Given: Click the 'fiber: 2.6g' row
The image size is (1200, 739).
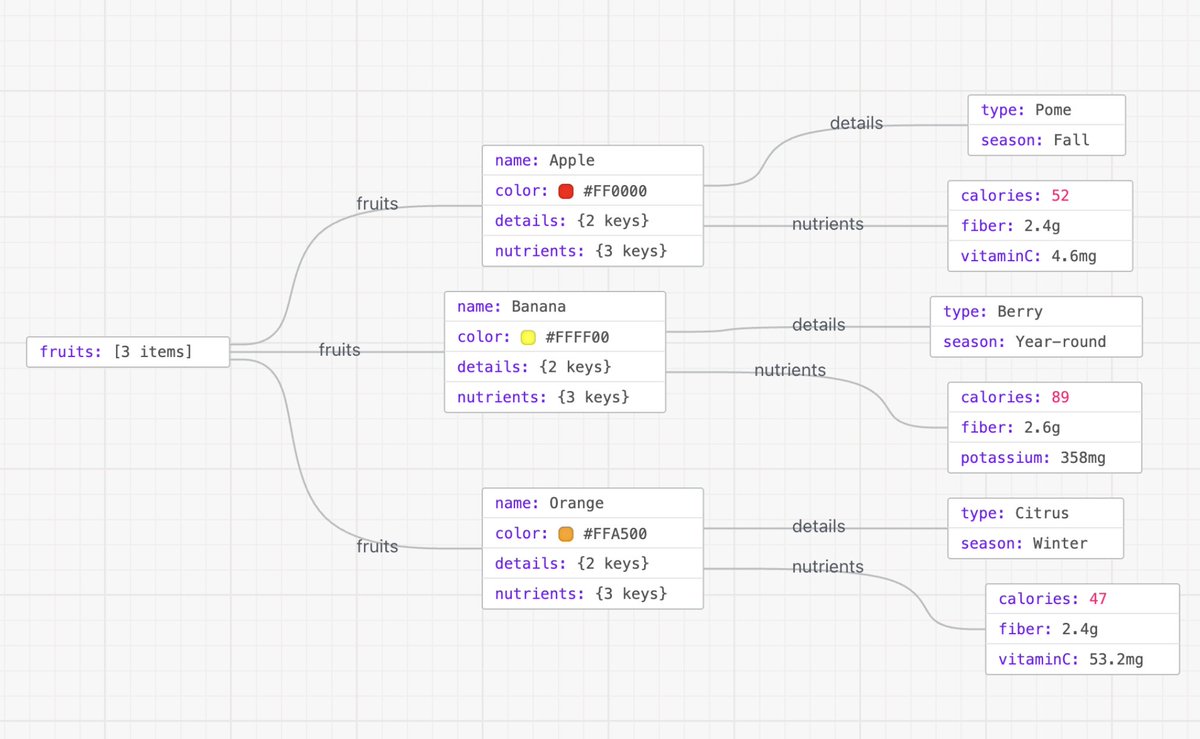Looking at the screenshot, I should (x=1045, y=427).
